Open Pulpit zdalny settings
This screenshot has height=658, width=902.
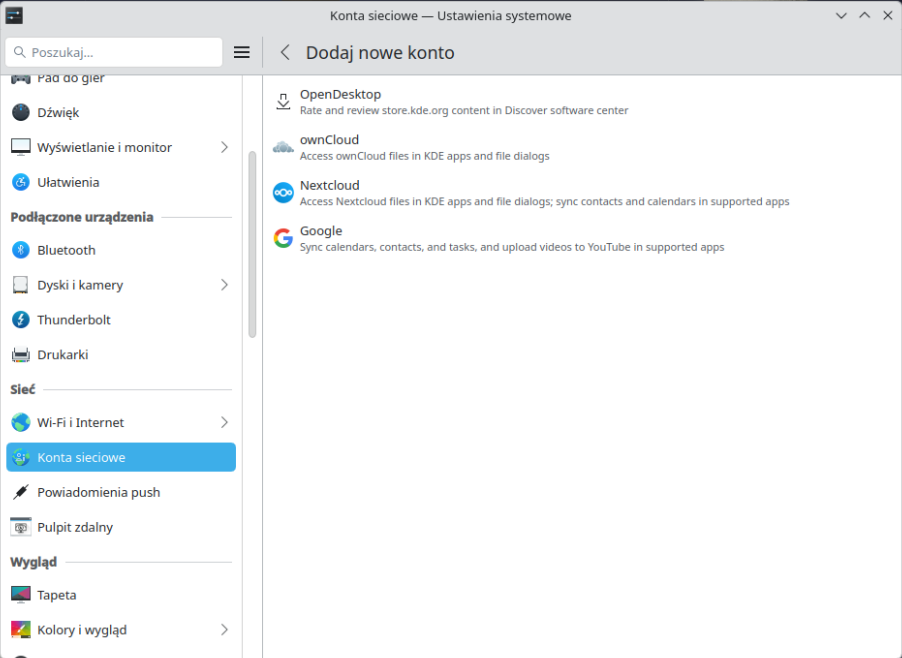(75, 527)
